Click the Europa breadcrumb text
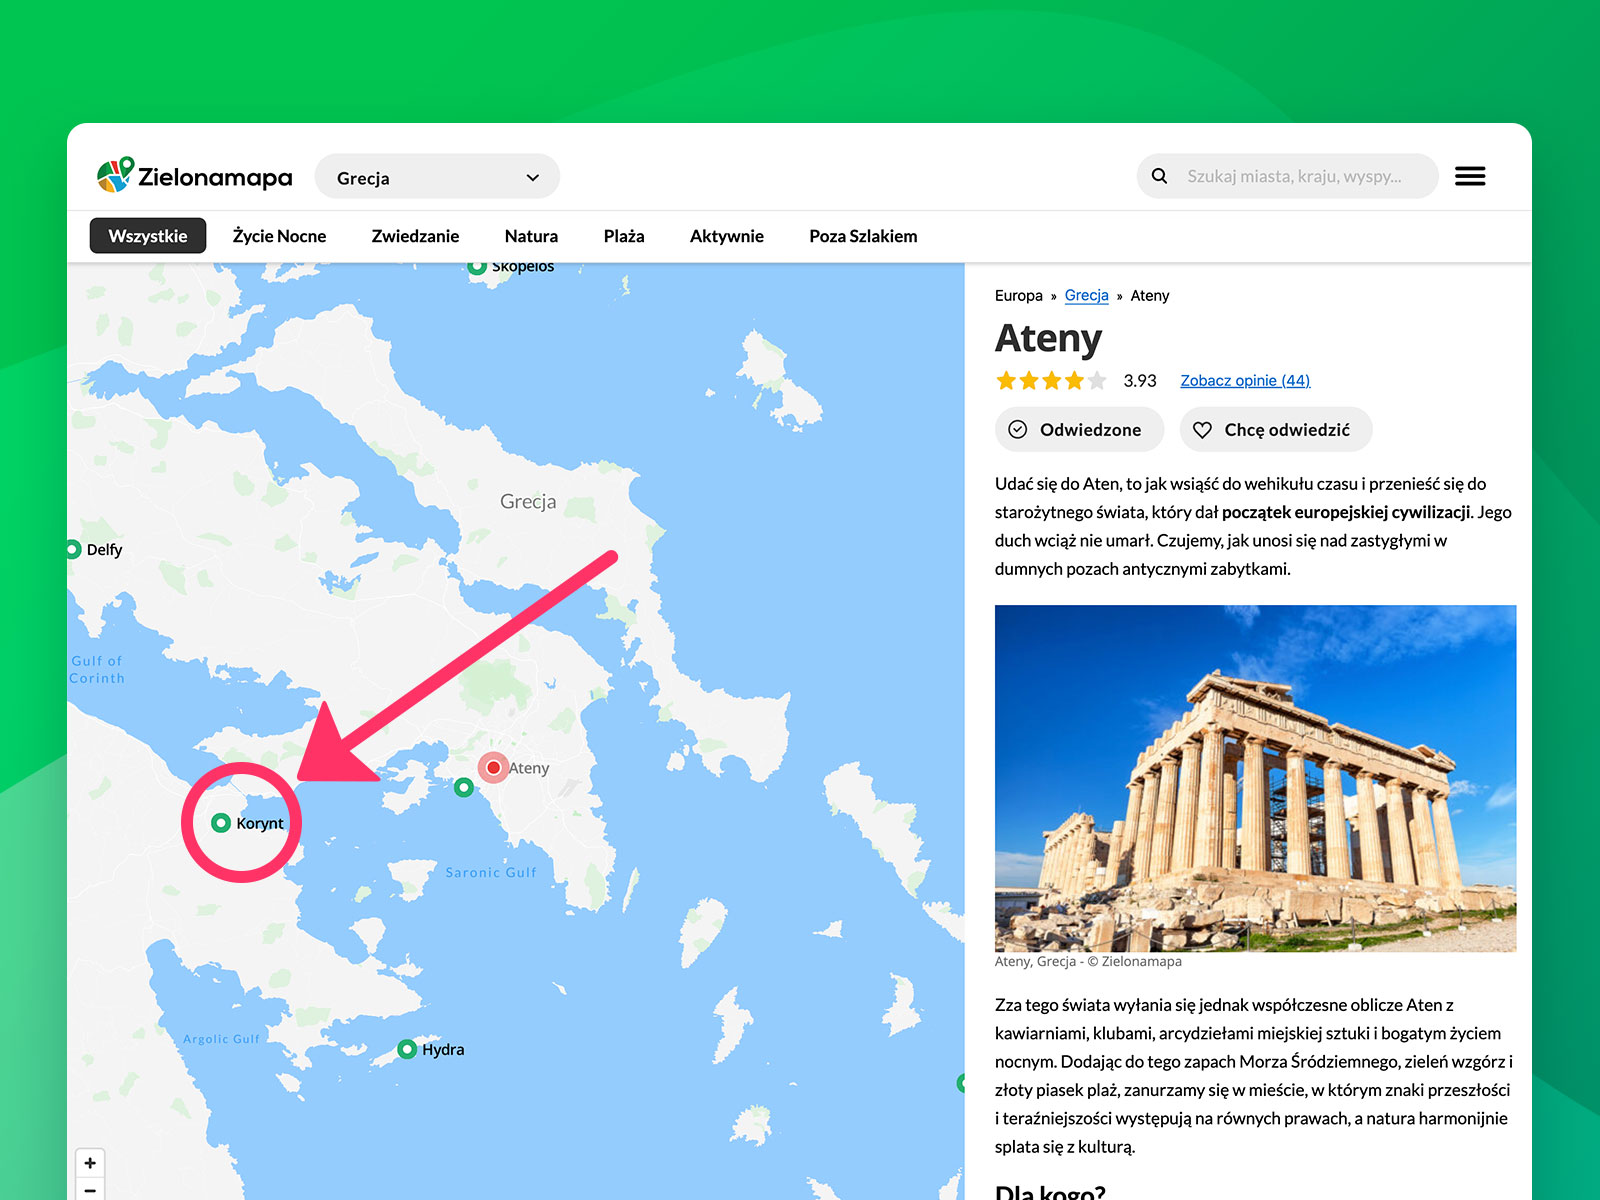 [x=1019, y=296]
